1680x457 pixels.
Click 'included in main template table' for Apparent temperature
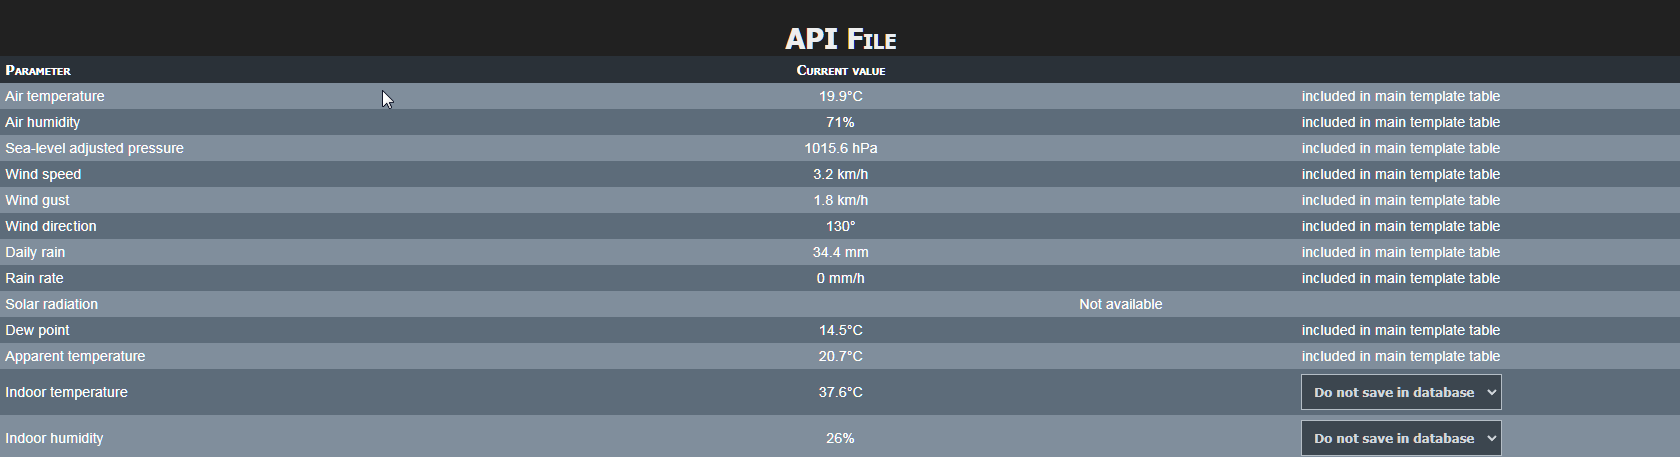click(1400, 356)
